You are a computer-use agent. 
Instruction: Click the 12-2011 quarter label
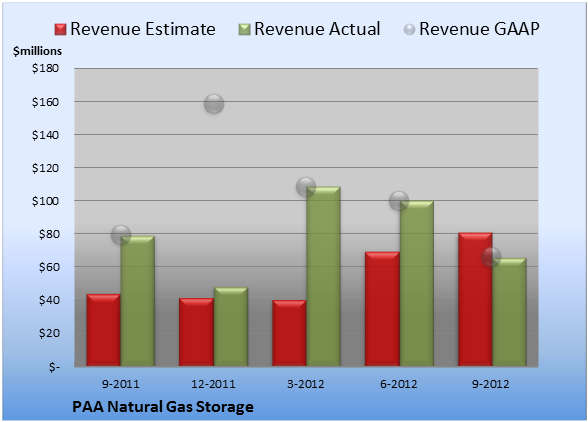pos(213,384)
